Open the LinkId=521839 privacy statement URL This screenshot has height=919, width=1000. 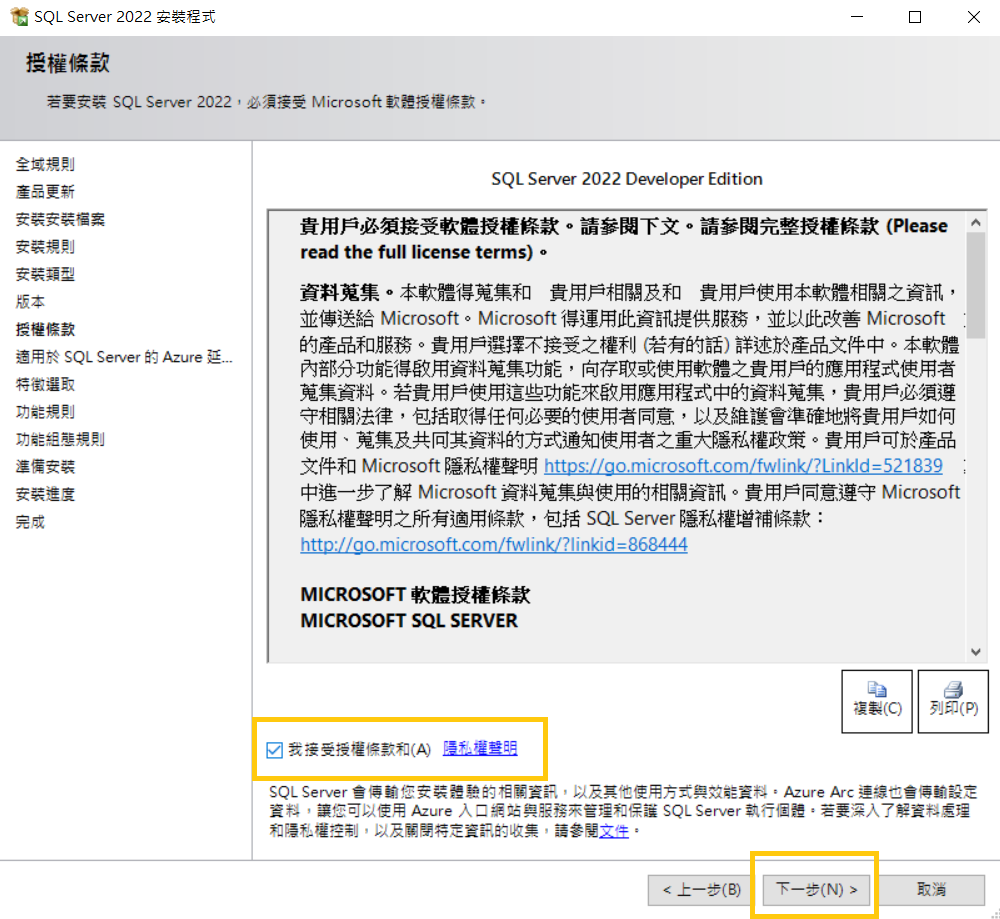743,466
